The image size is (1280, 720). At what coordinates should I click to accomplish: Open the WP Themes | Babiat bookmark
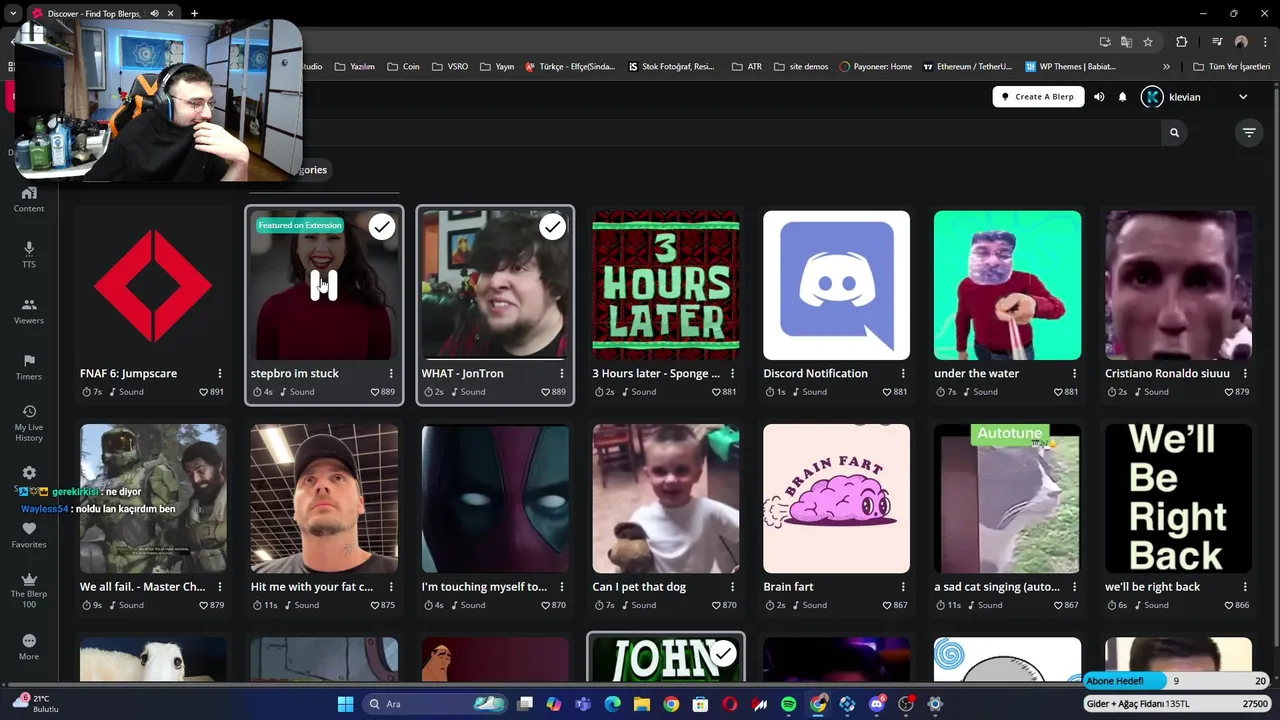pos(1071,67)
